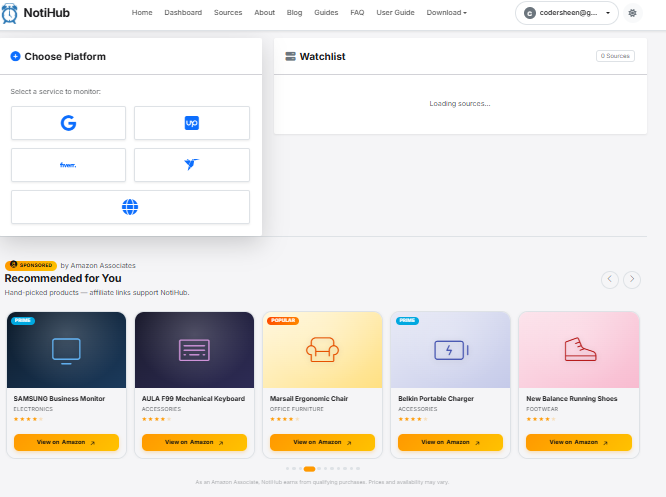The image size is (666, 497).
Task: Open the User Guide link
Action: tap(395, 13)
